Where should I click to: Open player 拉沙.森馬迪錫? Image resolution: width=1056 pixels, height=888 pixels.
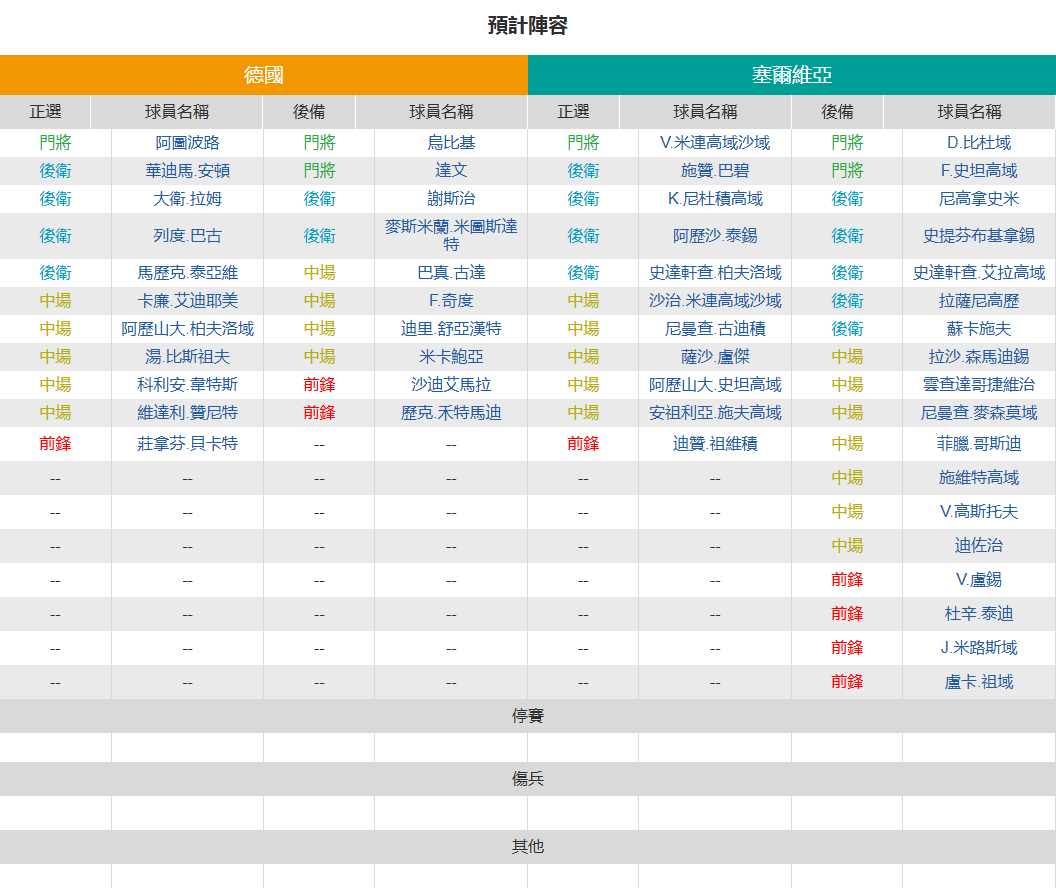pos(979,357)
